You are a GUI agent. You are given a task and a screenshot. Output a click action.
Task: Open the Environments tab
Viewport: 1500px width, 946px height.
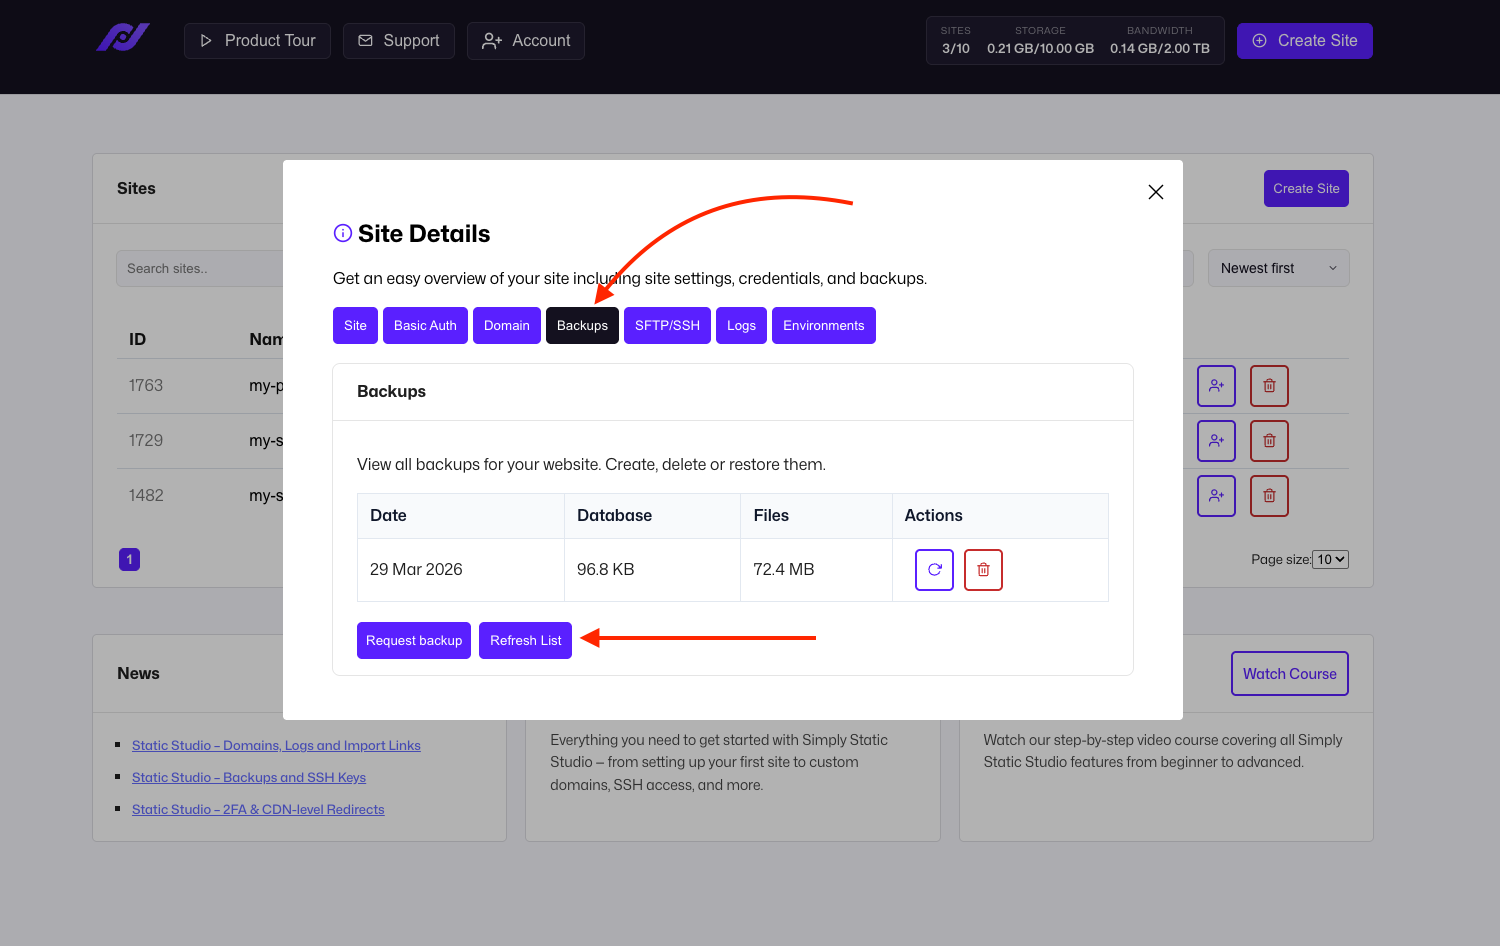(x=824, y=326)
